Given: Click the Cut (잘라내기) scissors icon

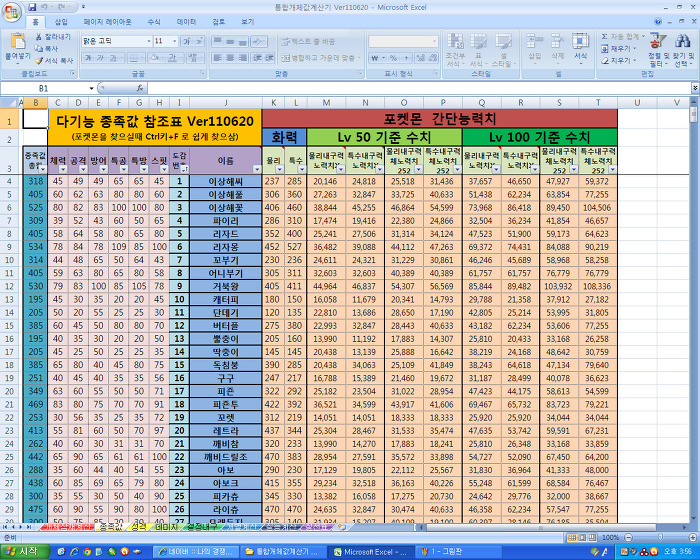Looking at the screenshot, I should tap(41, 35).
